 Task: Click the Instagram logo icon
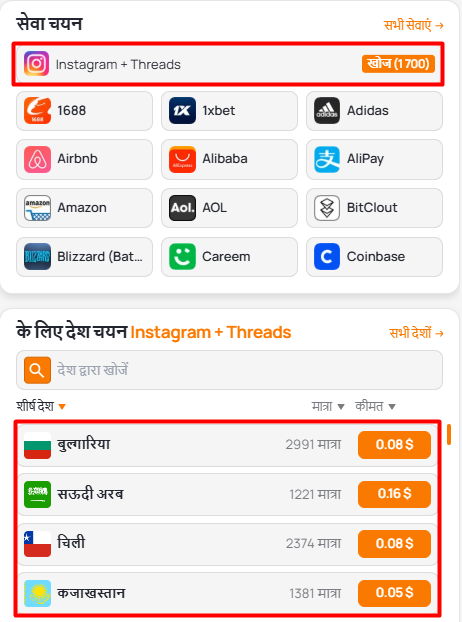[x=36, y=63]
